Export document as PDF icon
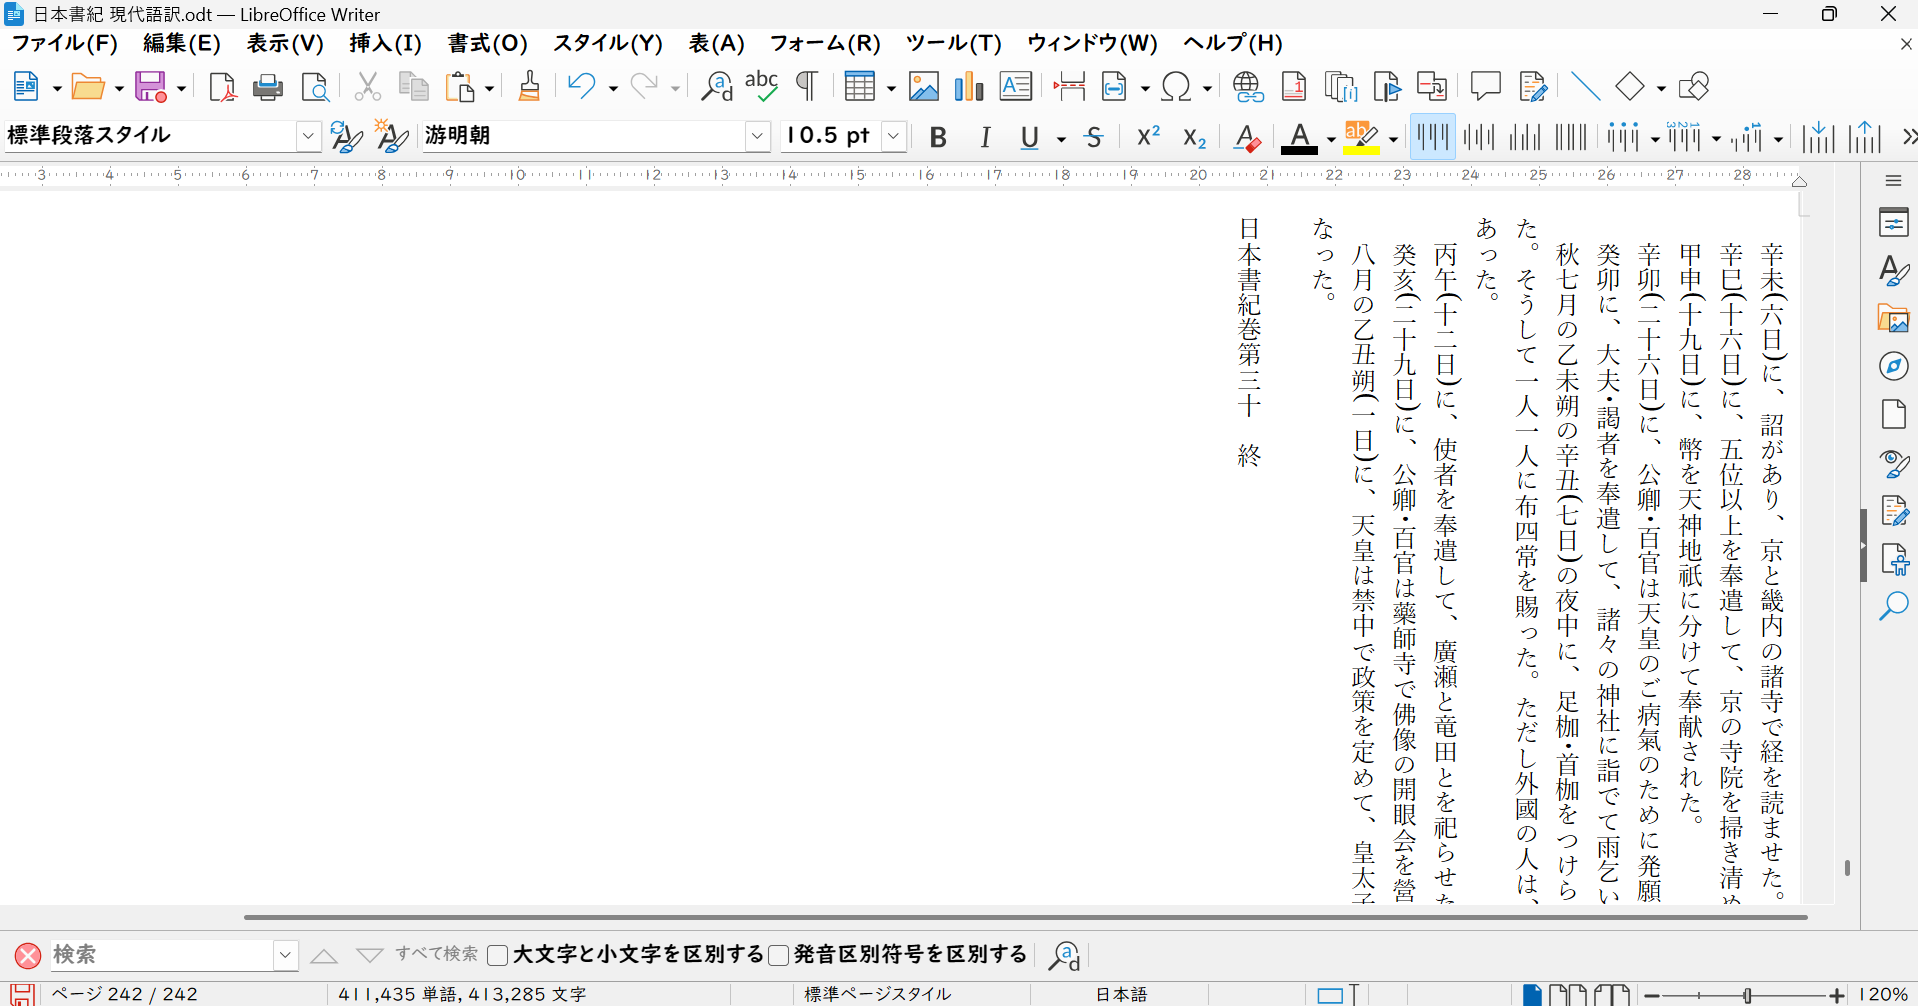The image size is (1918, 1006). [222, 88]
